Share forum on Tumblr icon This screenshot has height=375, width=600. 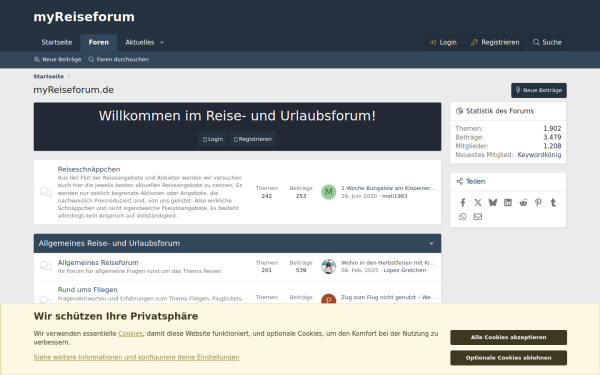point(553,202)
